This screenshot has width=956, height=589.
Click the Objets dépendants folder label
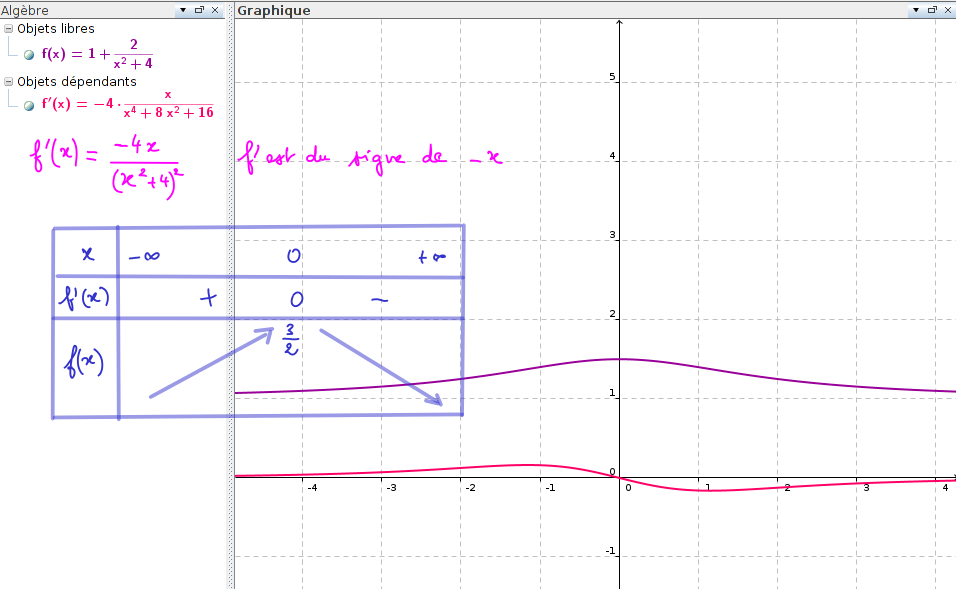pyautogui.click(x=77, y=82)
